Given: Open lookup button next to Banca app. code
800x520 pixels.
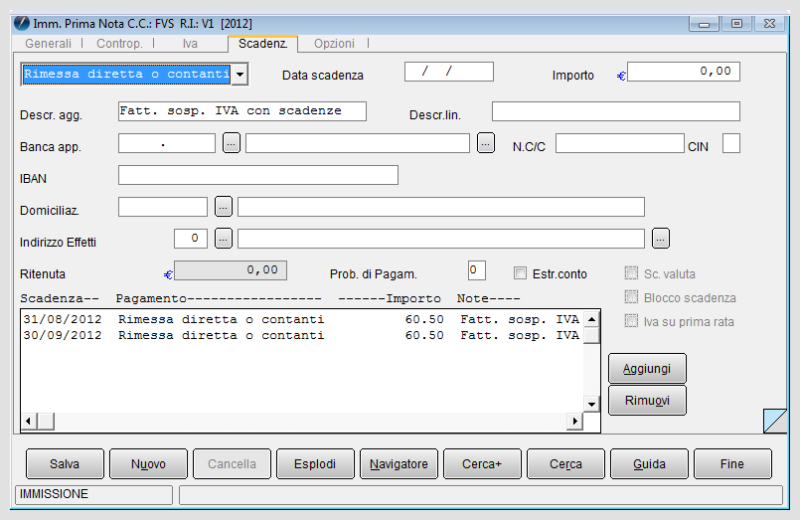Looking at the screenshot, I should coord(231,143).
